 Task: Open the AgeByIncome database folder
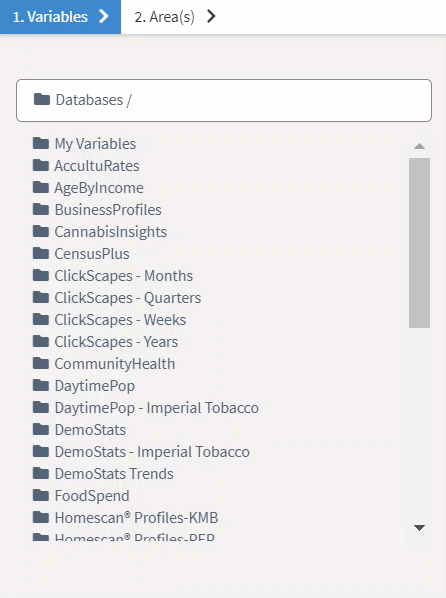point(99,188)
